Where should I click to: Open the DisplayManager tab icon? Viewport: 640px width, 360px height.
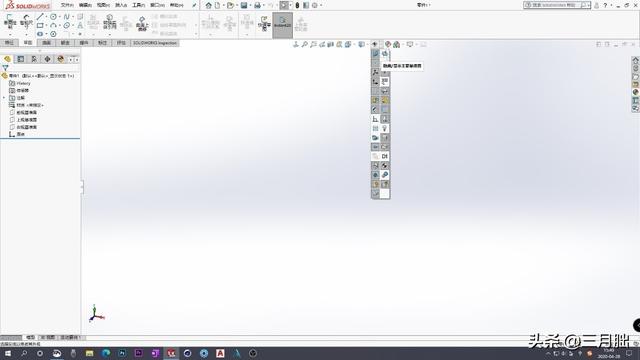click(x=61, y=59)
